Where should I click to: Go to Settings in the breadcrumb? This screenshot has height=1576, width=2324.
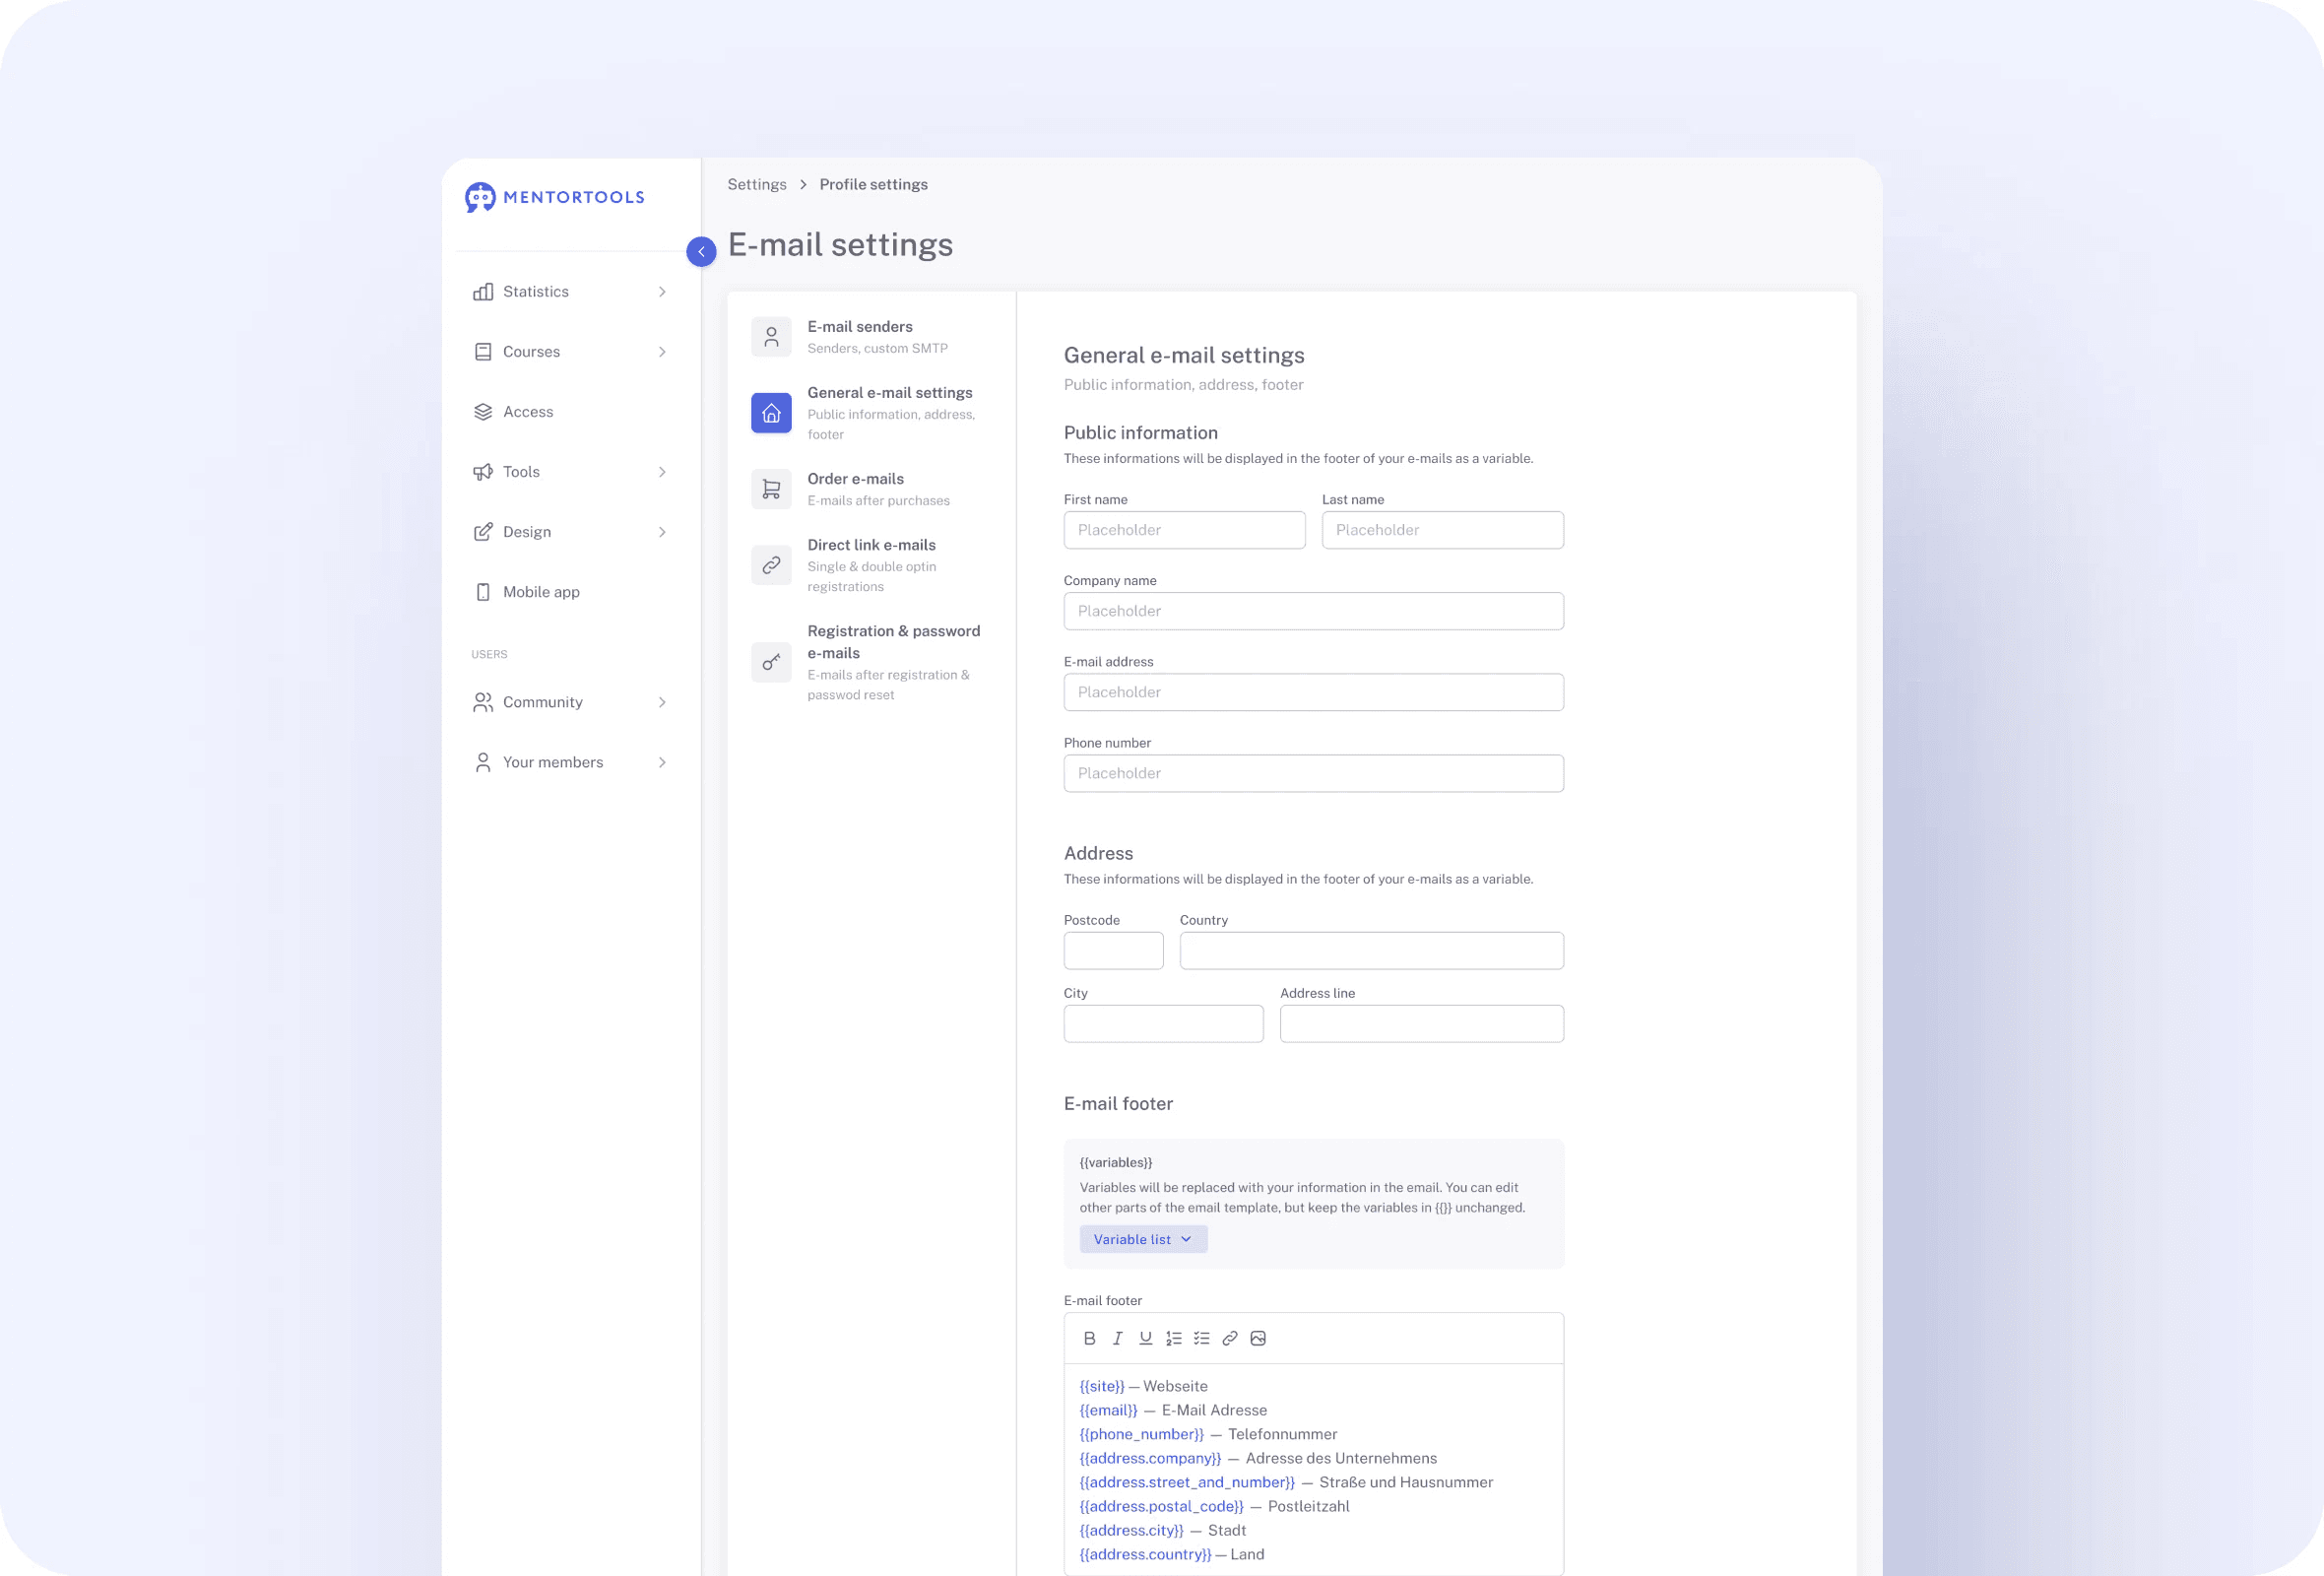click(x=757, y=184)
